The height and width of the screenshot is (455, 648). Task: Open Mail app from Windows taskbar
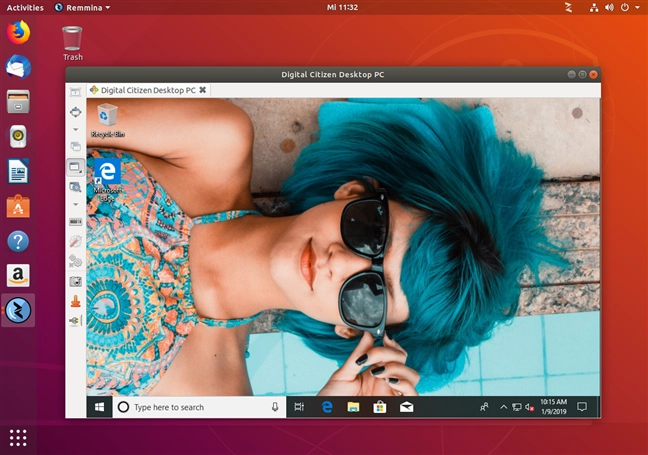tap(407, 407)
